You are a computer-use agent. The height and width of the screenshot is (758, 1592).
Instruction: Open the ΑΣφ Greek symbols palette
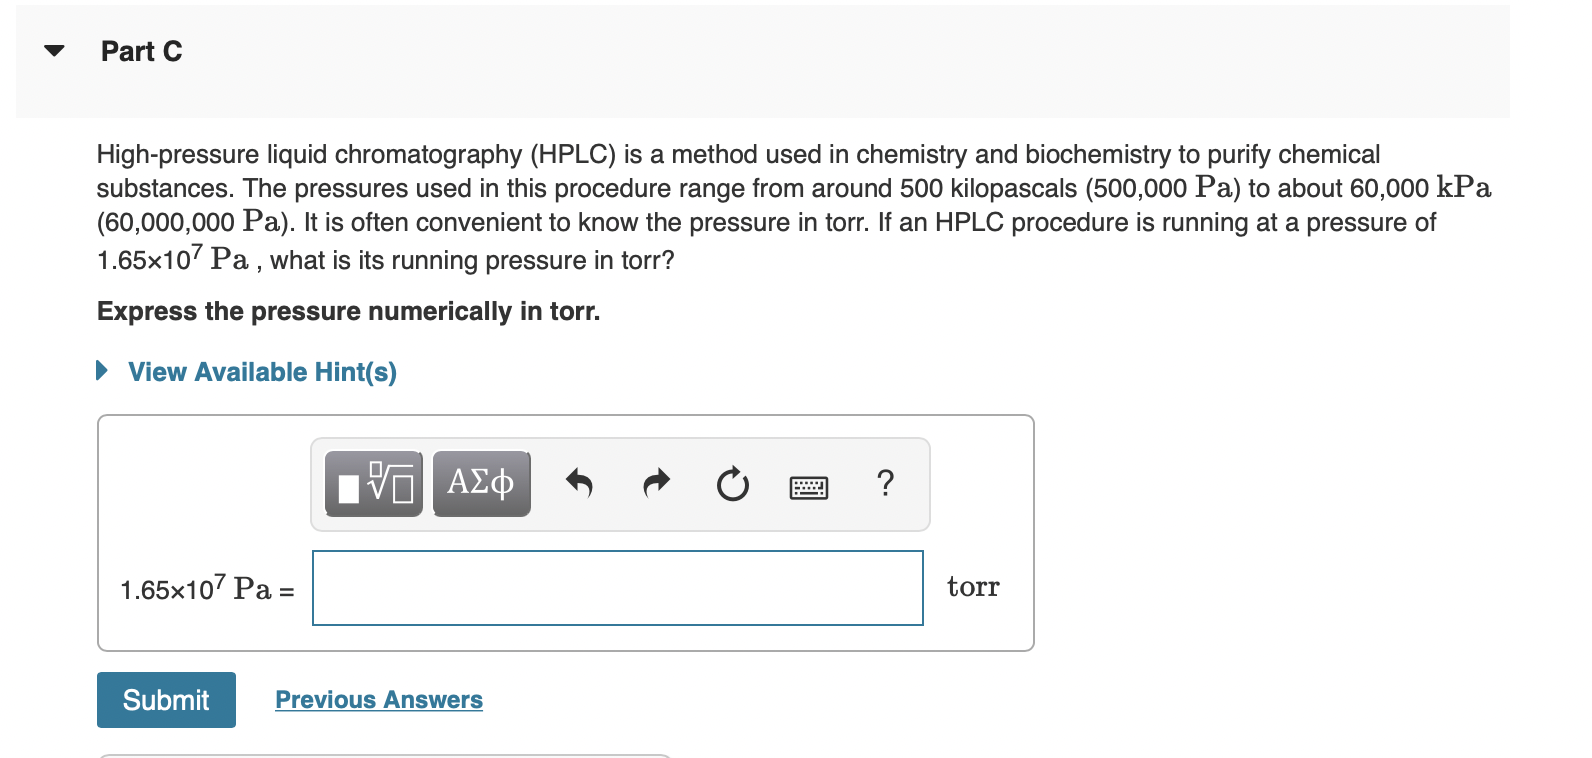[481, 484]
